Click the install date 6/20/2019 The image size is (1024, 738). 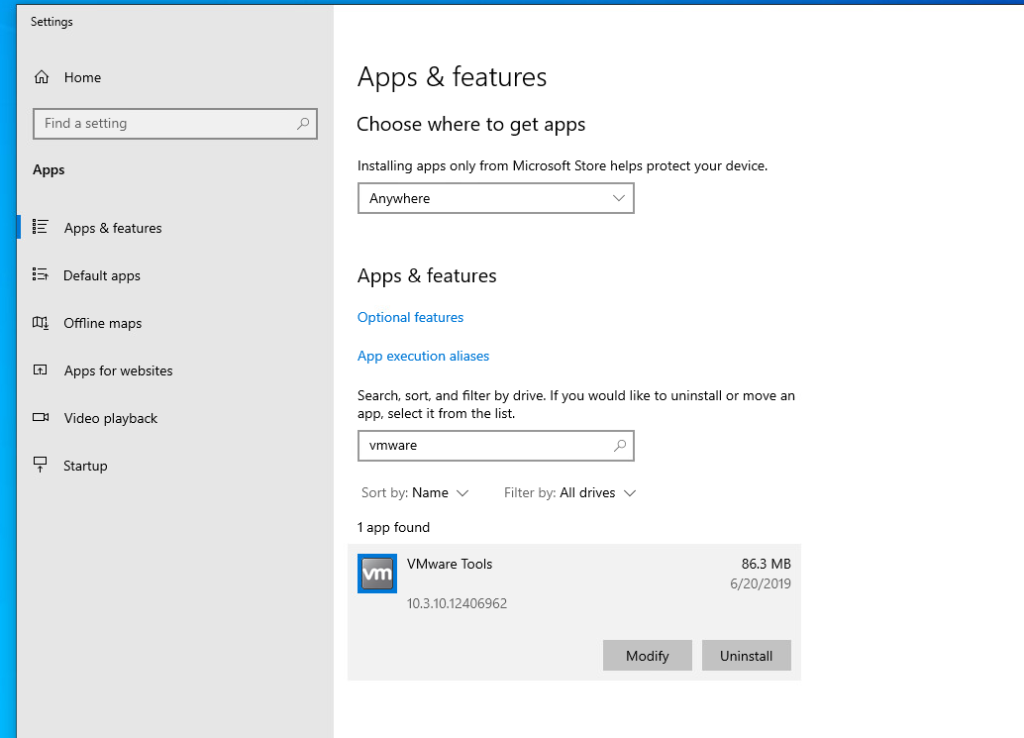(760, 583)
